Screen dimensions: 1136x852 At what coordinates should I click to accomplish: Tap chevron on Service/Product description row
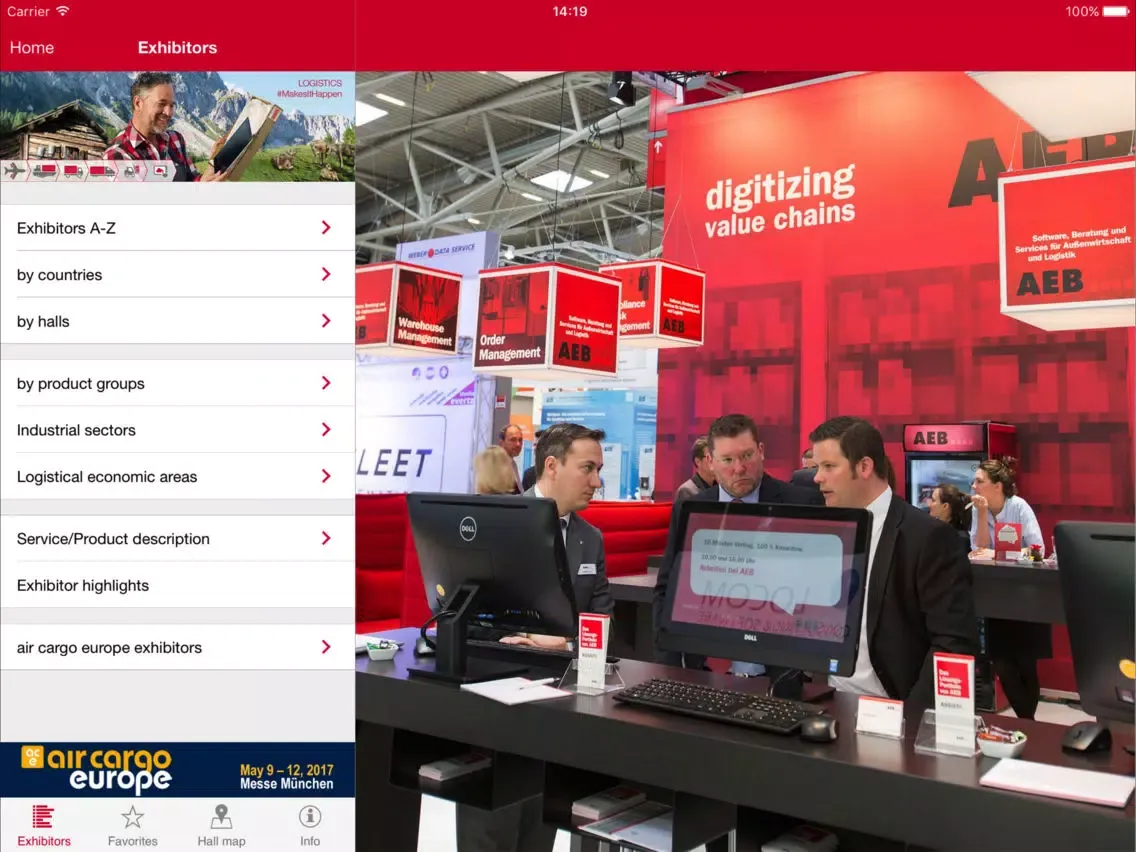coord(326,538)
